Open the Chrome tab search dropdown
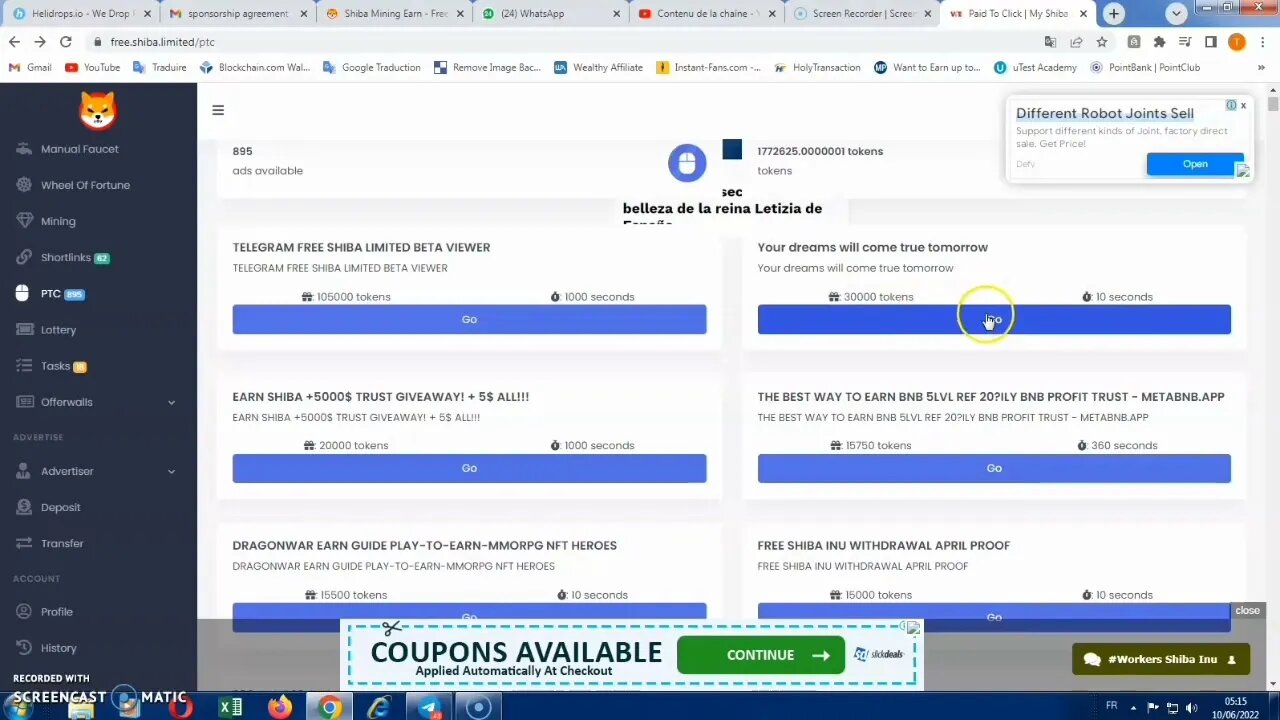This screenshot has width=1280, height=720. click(x=1176, y=14)
